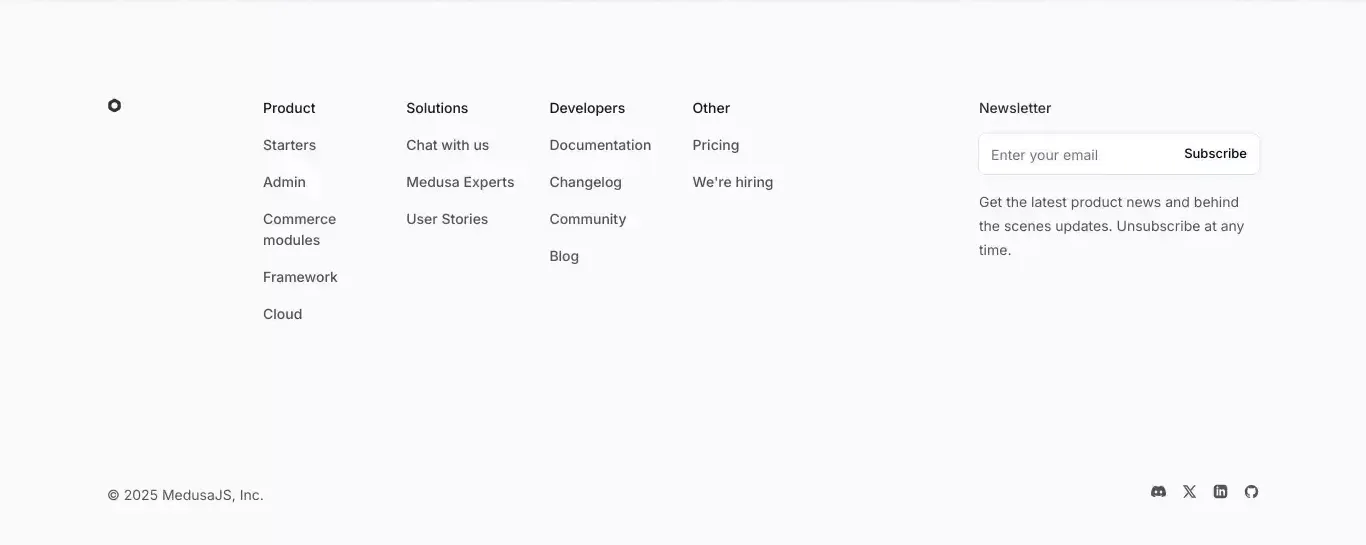Click the Medusa logo icon
Screen dimensions: 1366x545
click(x=114, y=105)
